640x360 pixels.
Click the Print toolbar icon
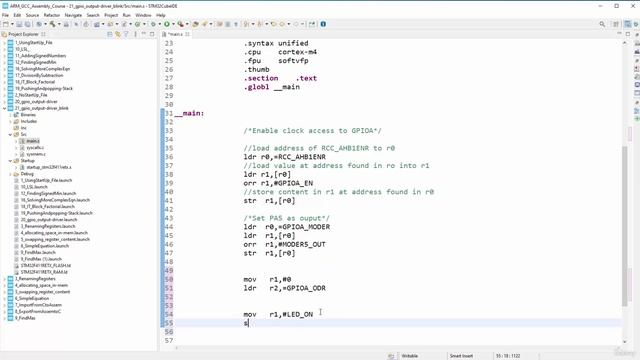[66, 24]
